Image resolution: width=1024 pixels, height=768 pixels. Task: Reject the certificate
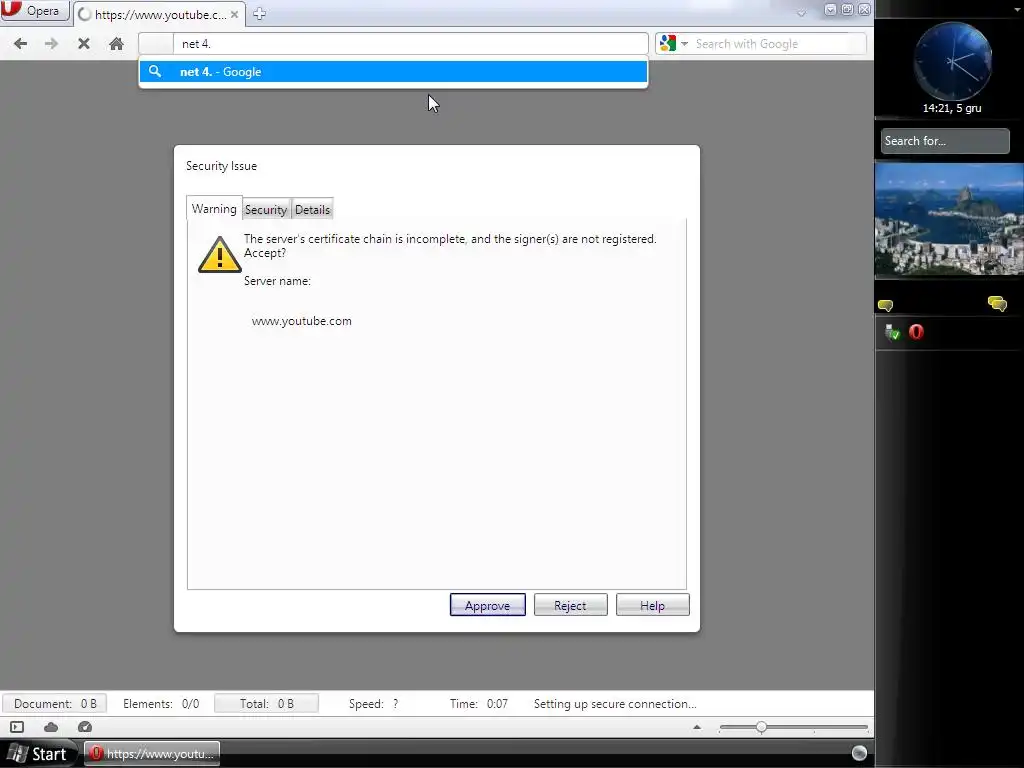[570, 605]
